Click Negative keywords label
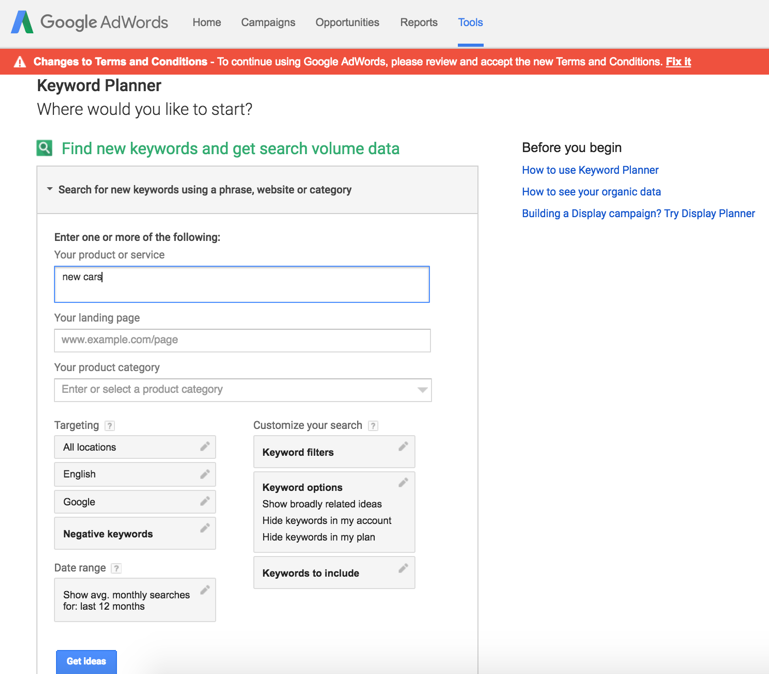 pos(108,534)
